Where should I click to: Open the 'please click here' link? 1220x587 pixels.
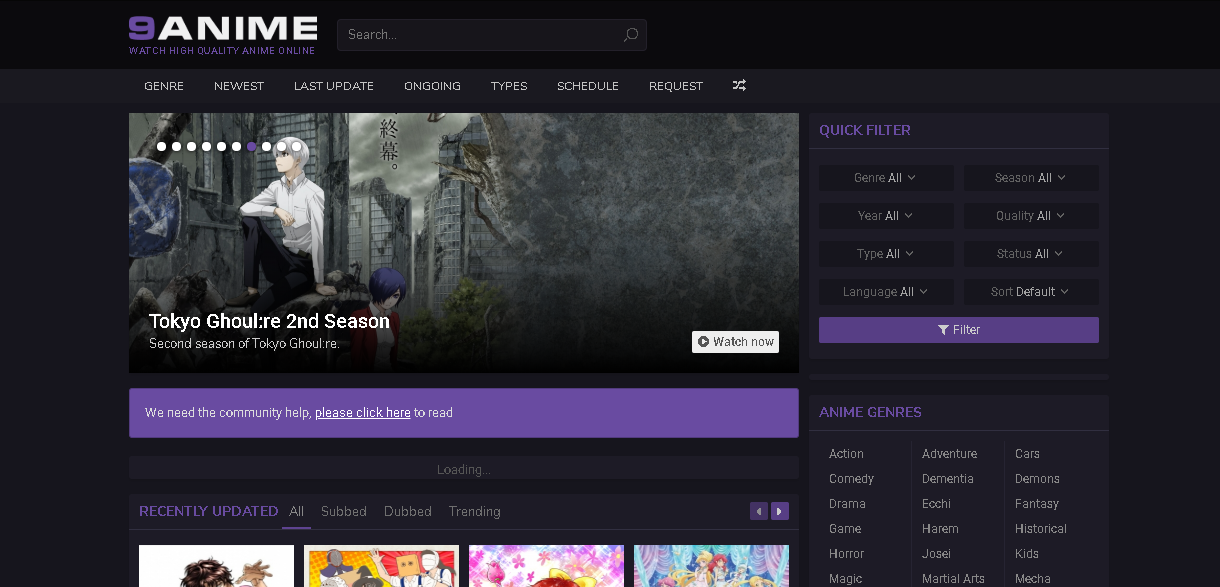(x=363, y=413)
